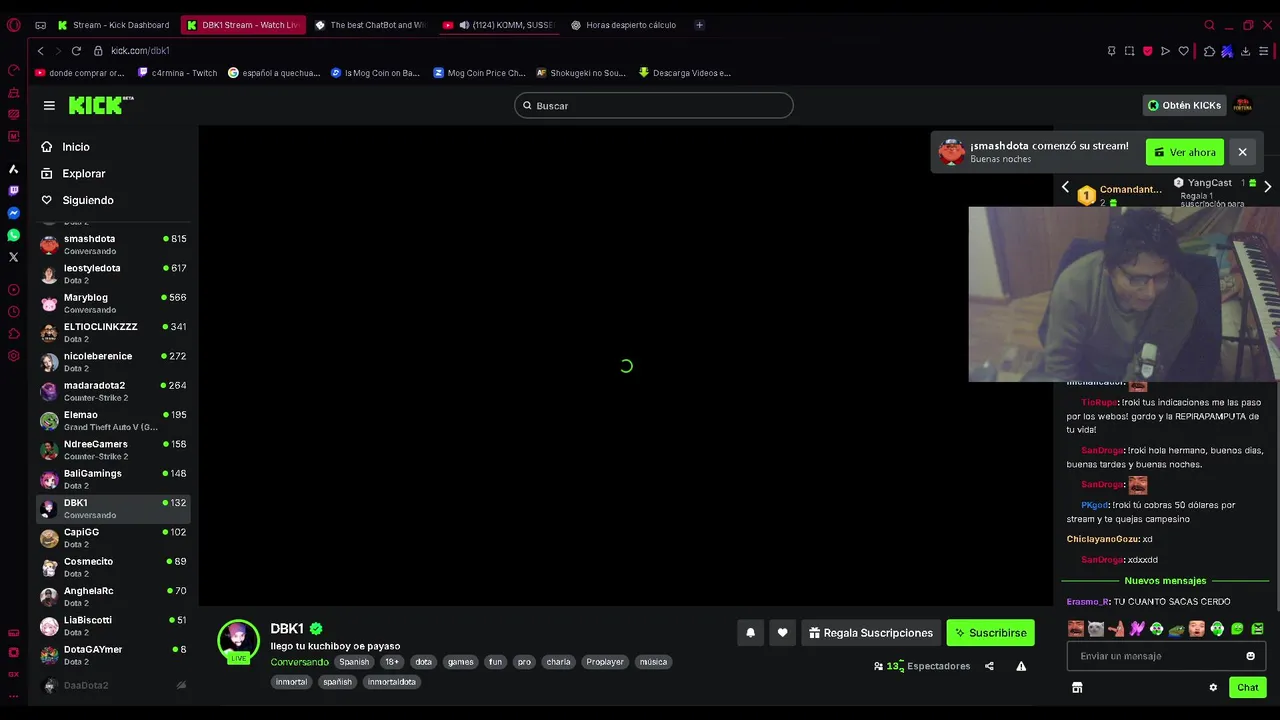
Task: Switch to The best ChatBot tab
Action: [x=369, y=25]
